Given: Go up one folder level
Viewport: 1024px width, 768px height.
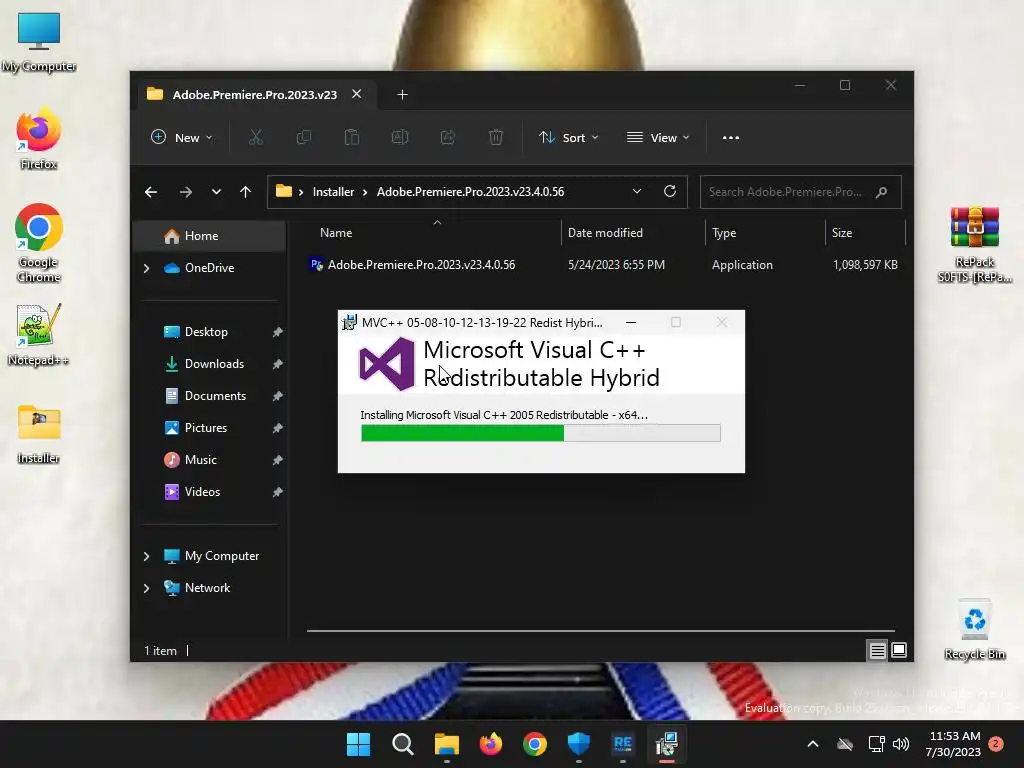Looking at the screenshot, I should pyautogui.click(x=246, y=192).
